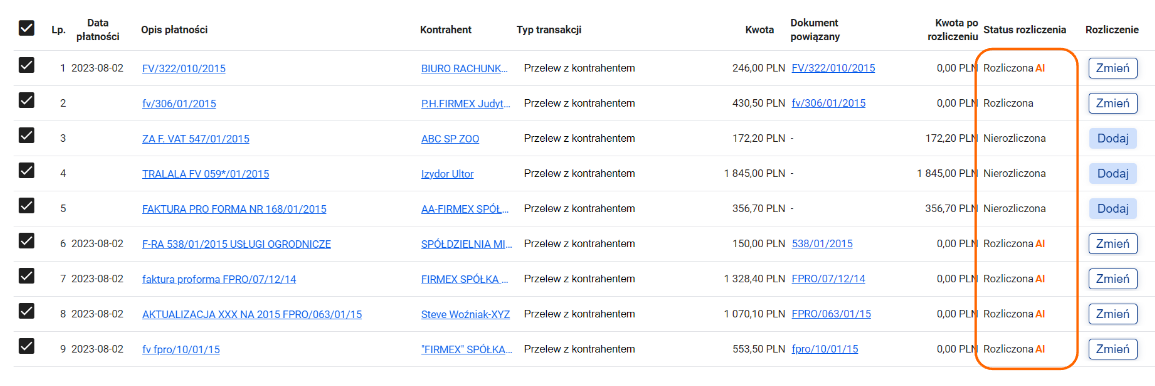This screenshot has width=1155, height=386.
Task: Uncheck the checkbox for row 1
Action: 27,66
